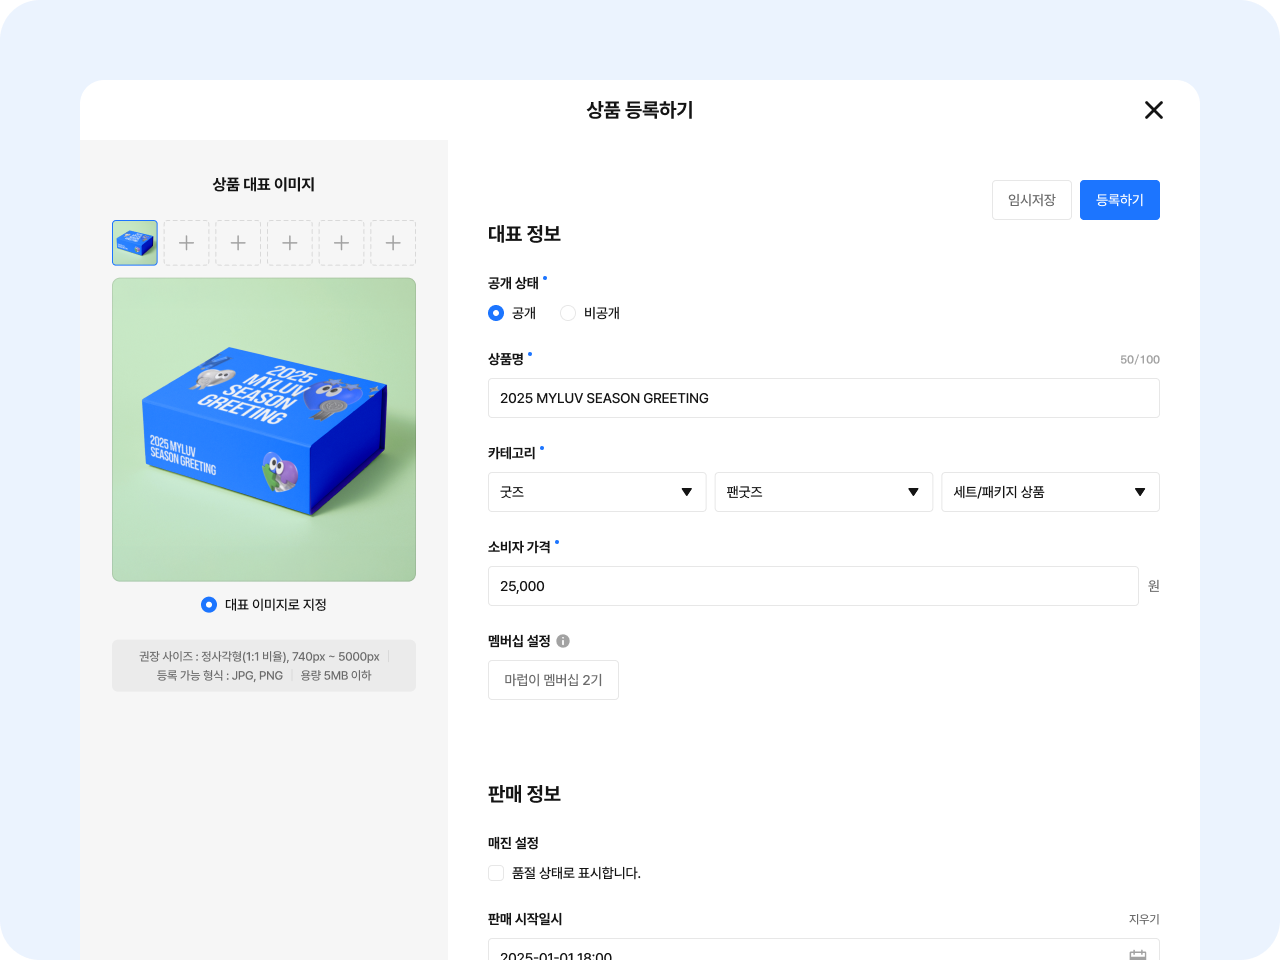Click the 상품명 input field
The image size is (1280, 960).
[x=824, y=398]
